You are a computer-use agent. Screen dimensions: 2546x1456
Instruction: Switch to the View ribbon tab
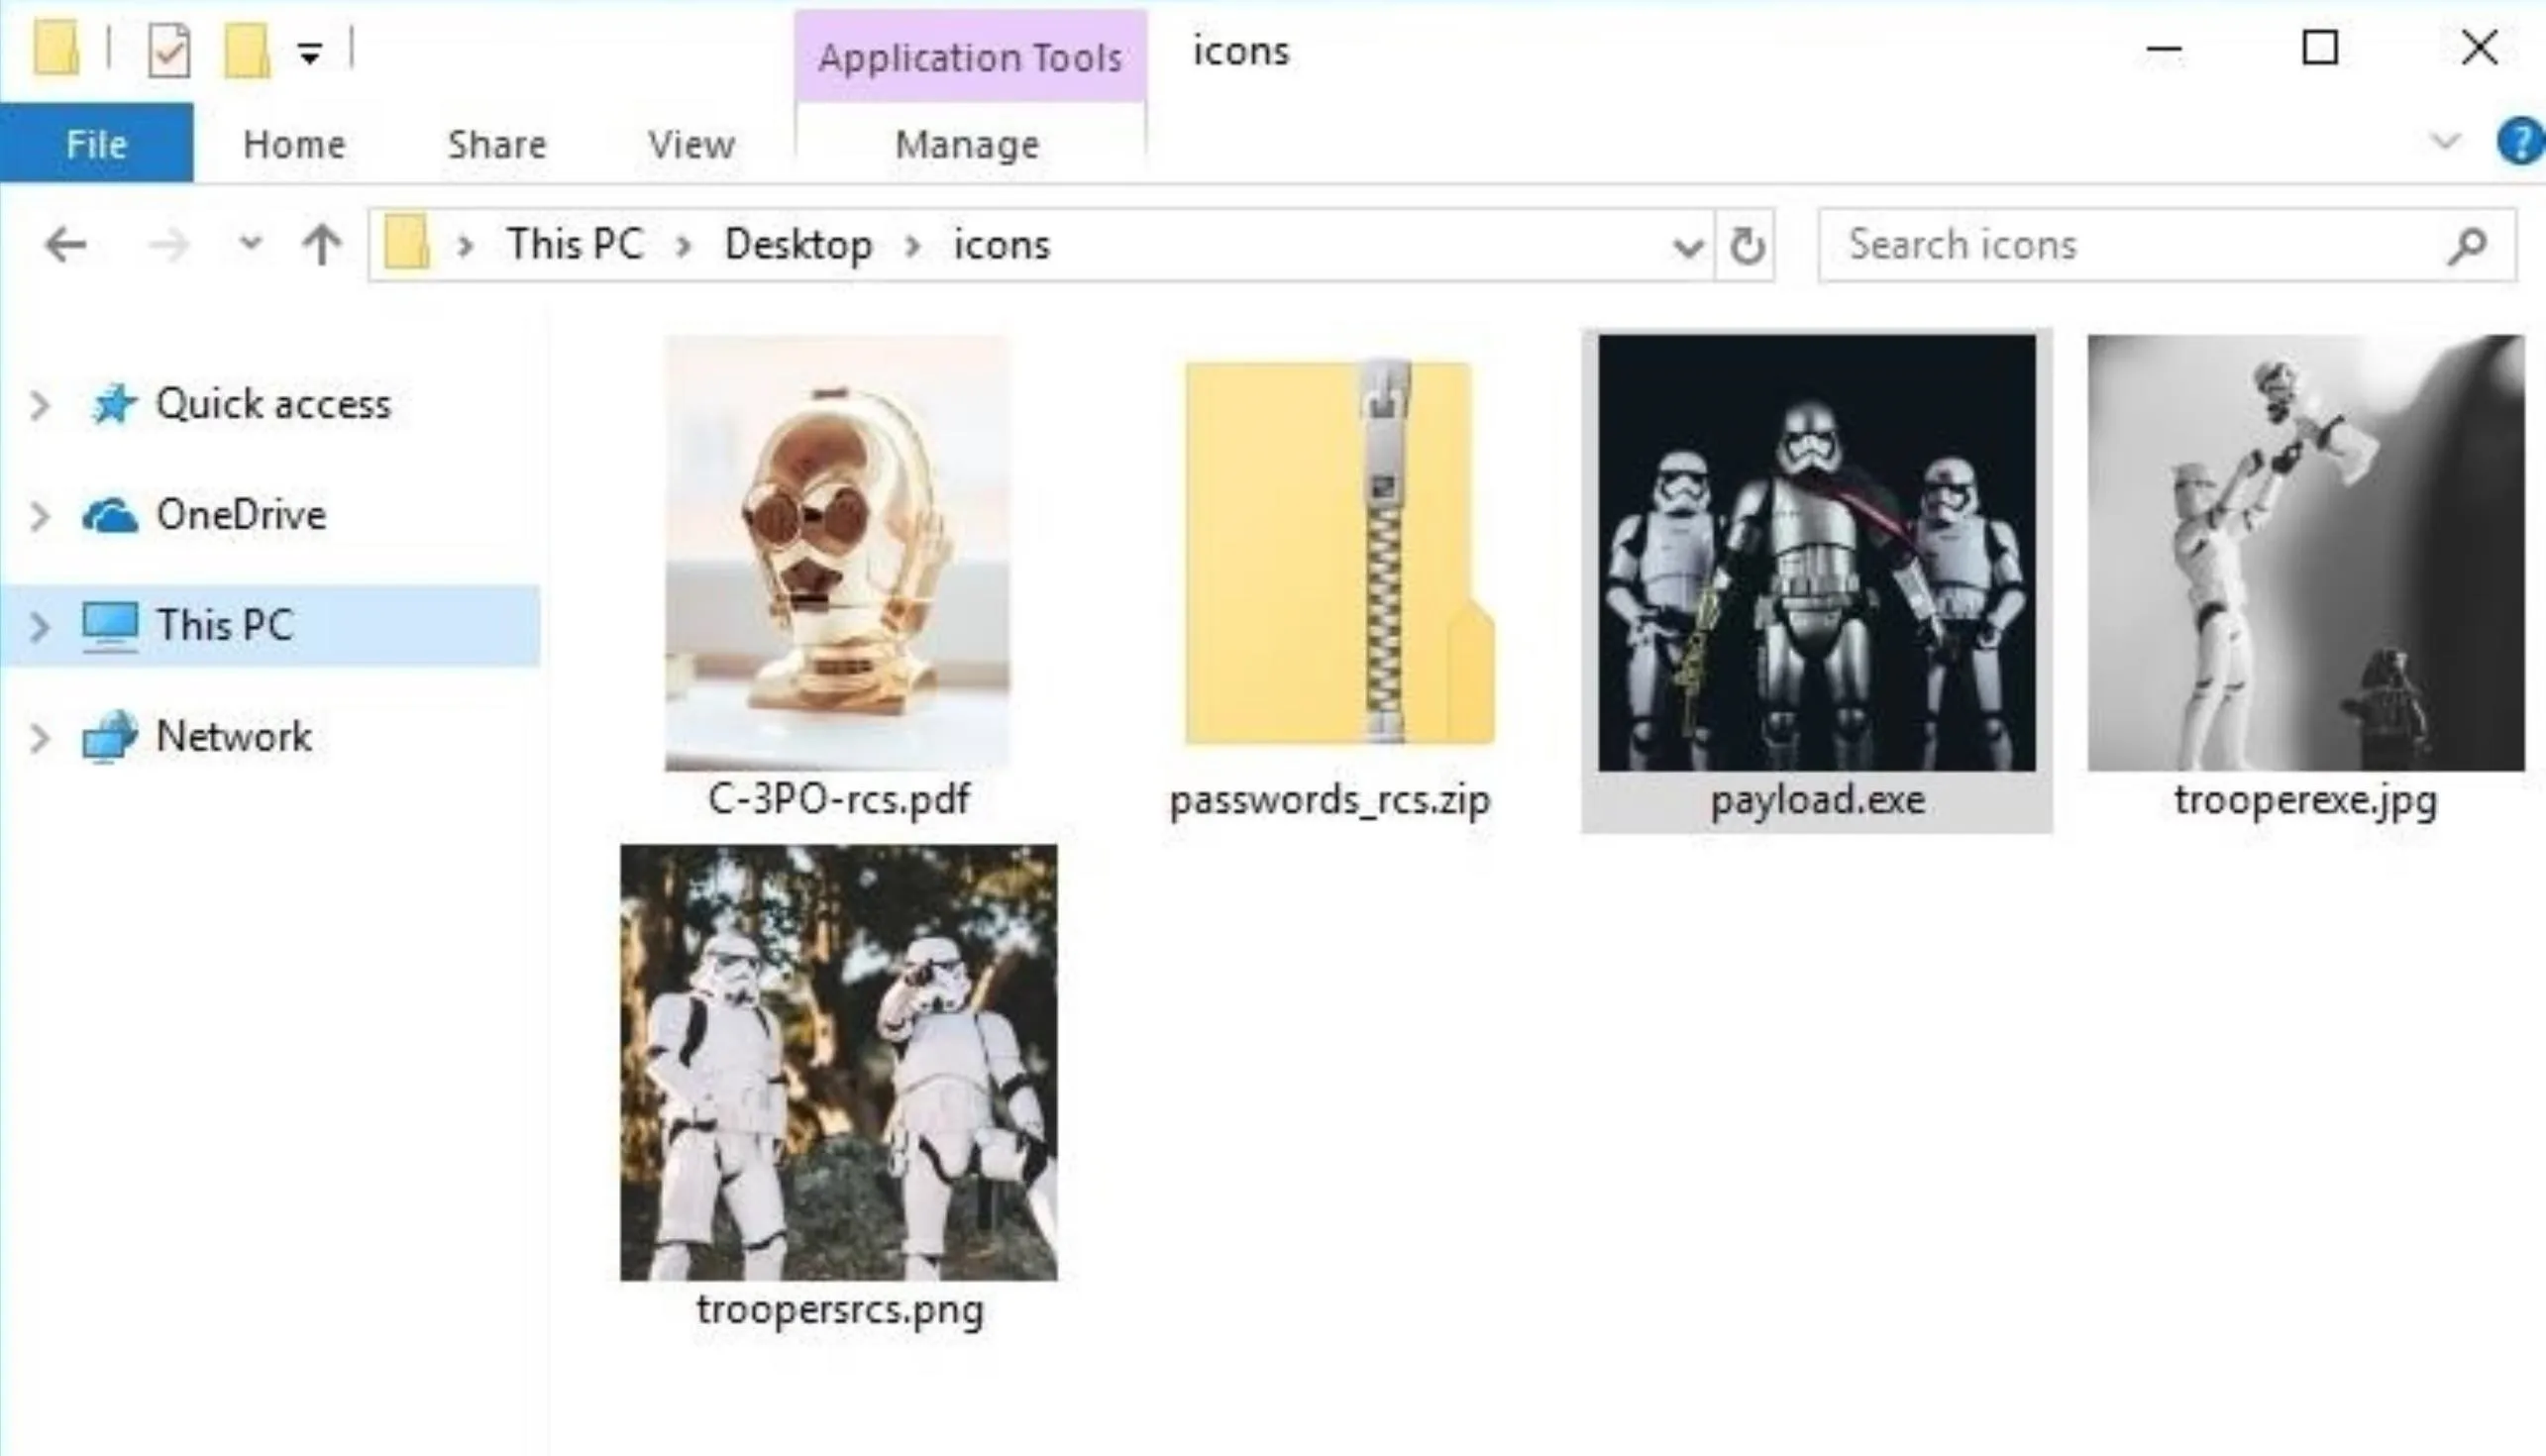[x=691, y=145]
